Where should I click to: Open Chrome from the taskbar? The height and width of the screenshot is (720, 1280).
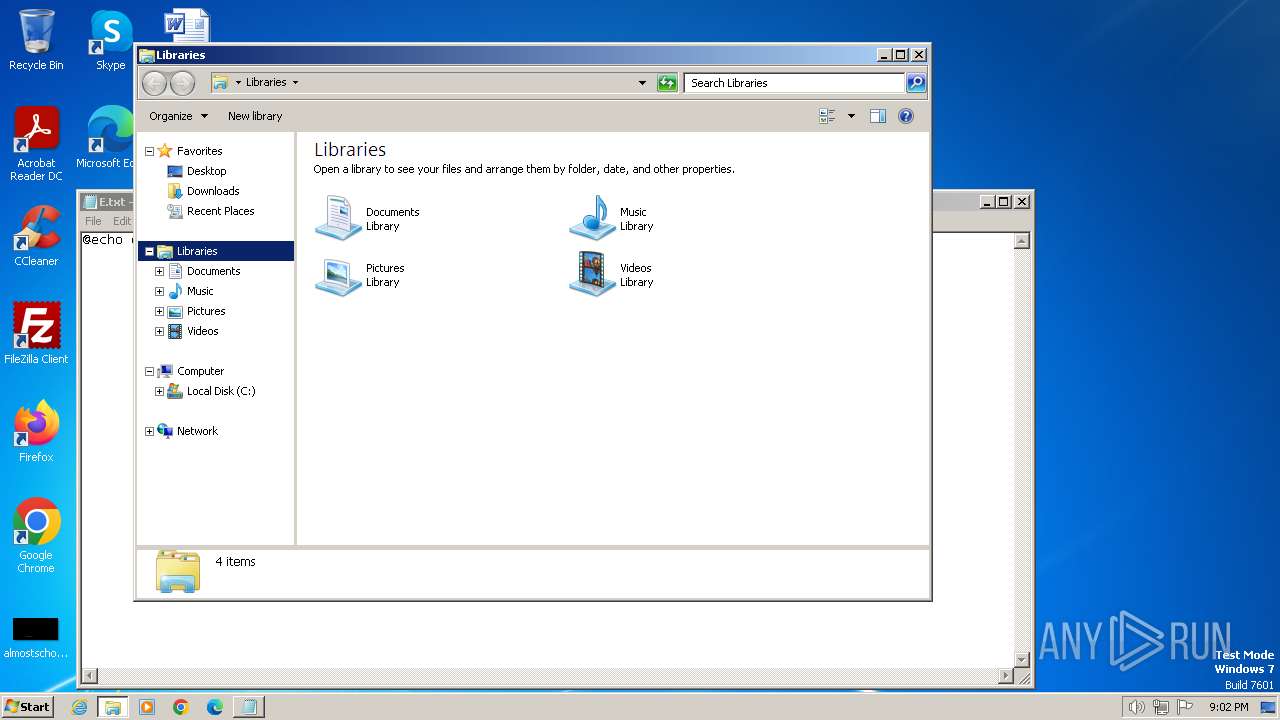181,707
